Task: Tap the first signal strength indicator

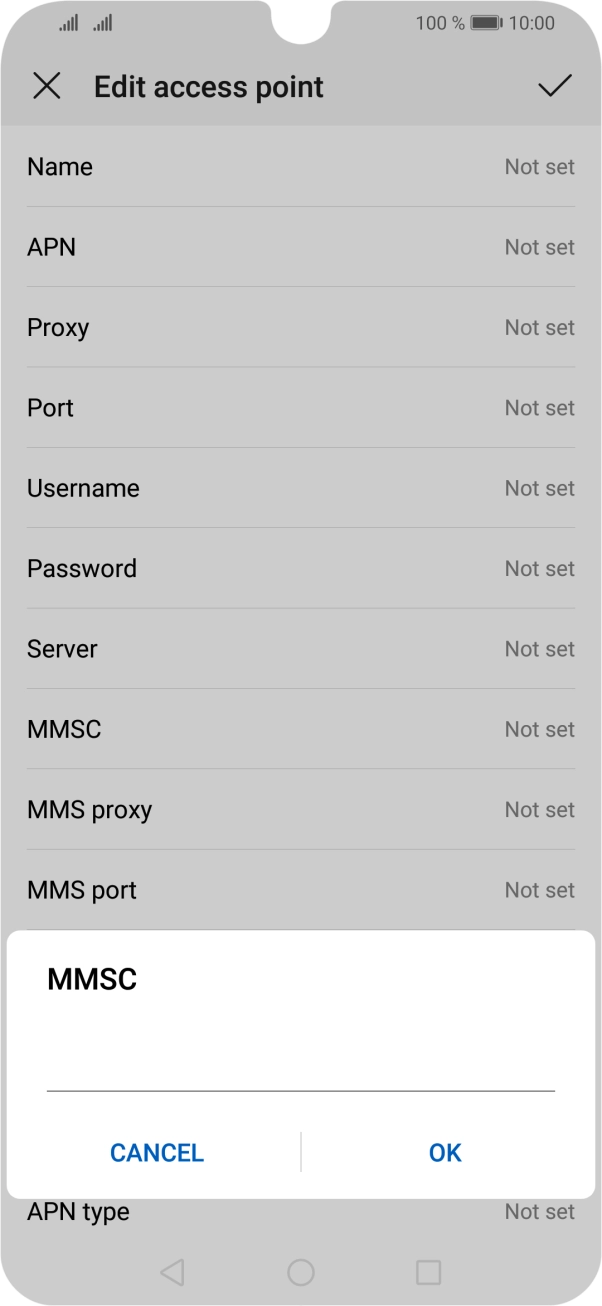Action: [67, 23]
